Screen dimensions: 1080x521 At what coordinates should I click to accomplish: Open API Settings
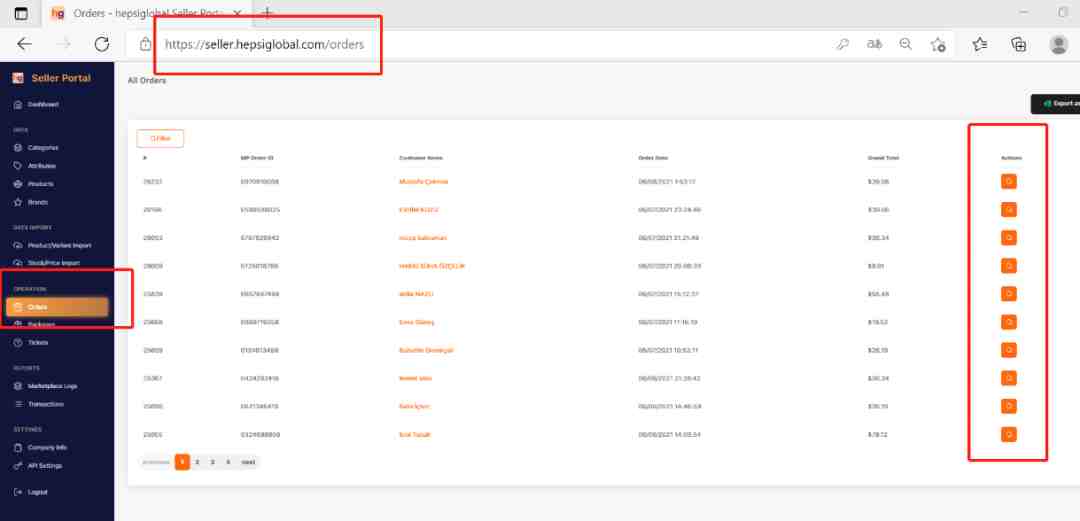point(39,466)
